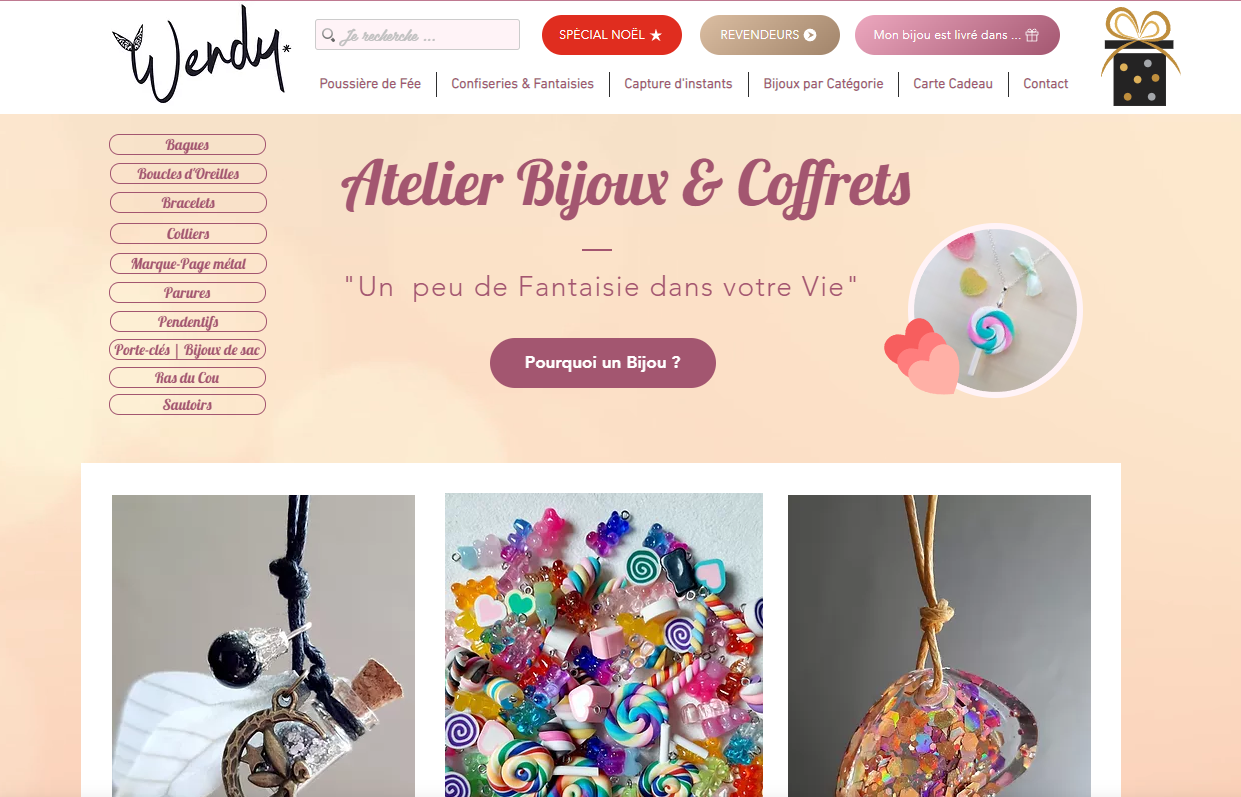1241x797 pixels.
Task: Expand the Bijoux par Catégorie menu
Action: click(823, 84)
